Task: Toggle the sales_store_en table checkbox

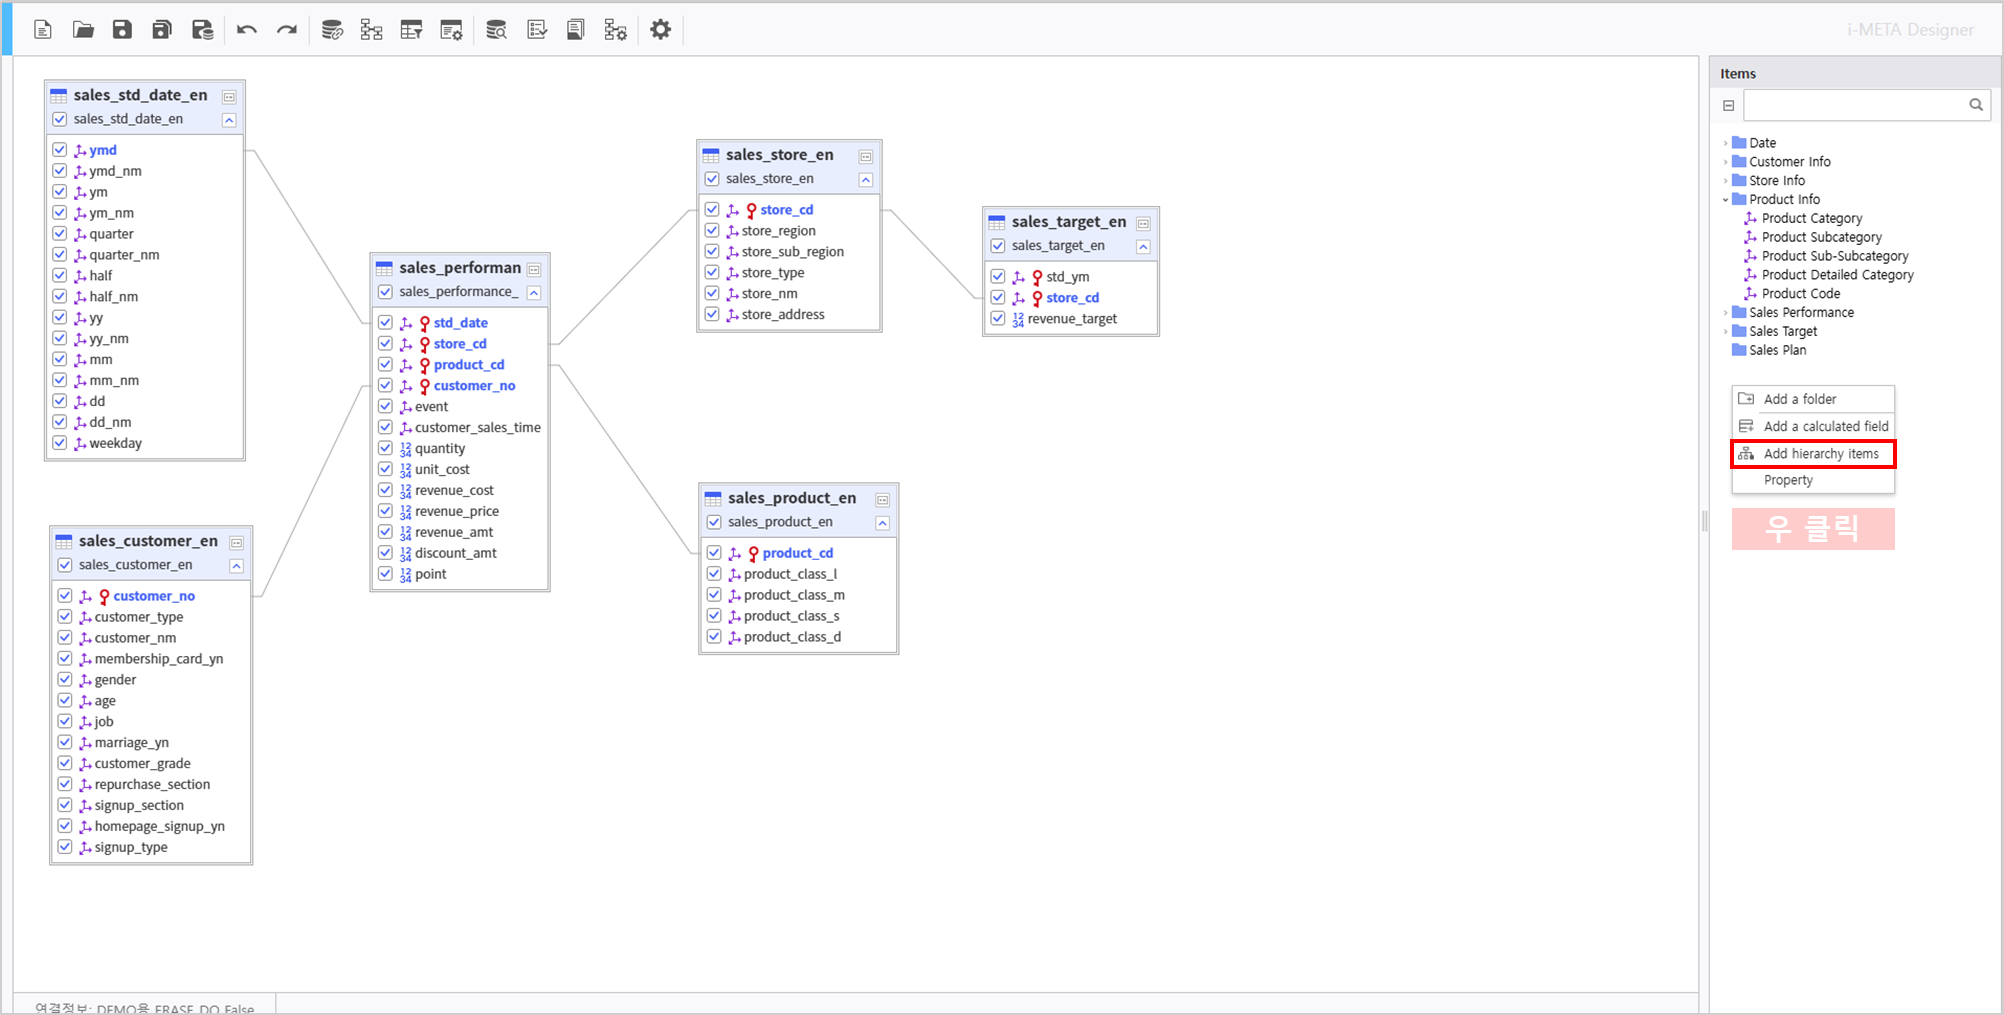Action: coord(712,179)
